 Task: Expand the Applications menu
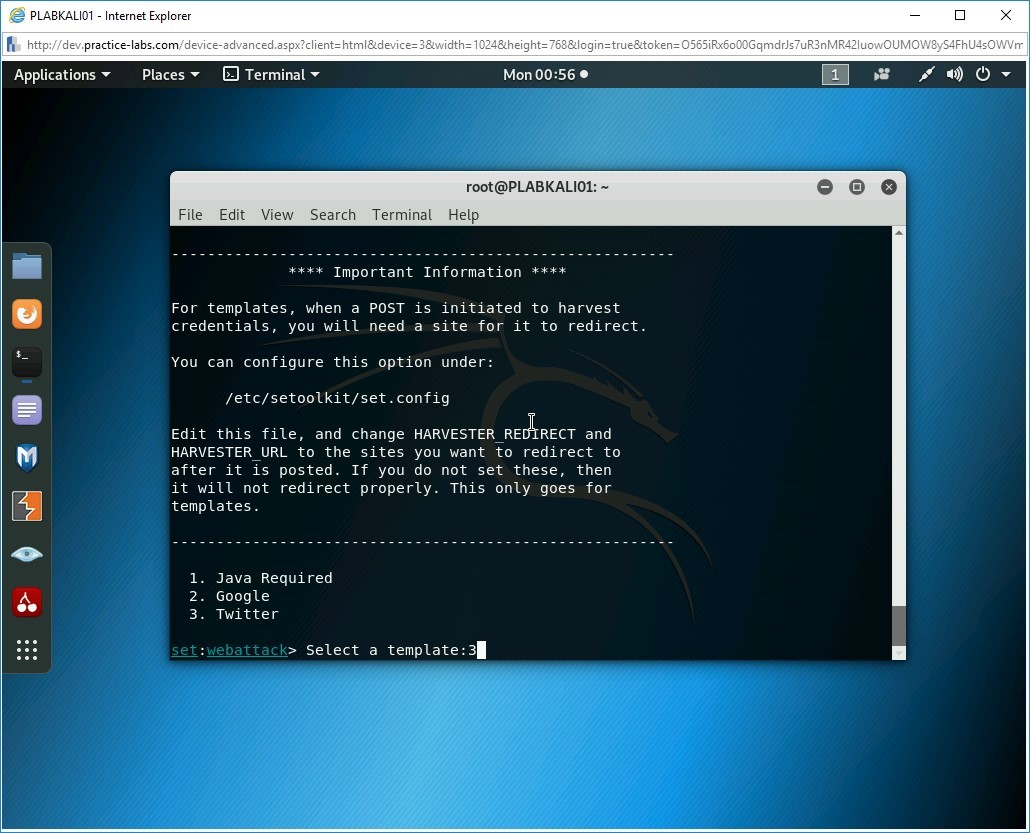point(62,74)
